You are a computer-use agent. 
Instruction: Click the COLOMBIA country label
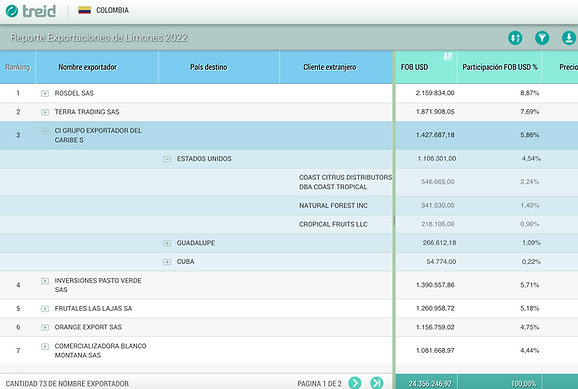(x=112, y=10)
